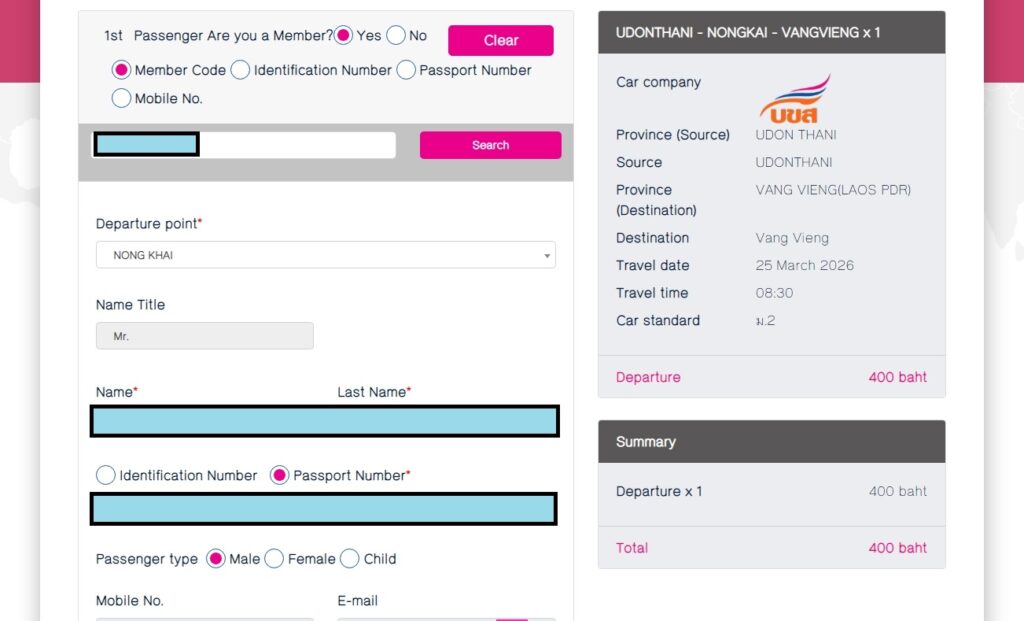1024x621 pixels.
Task: Set passenger type to Female
Action: (x=274, y=559)
